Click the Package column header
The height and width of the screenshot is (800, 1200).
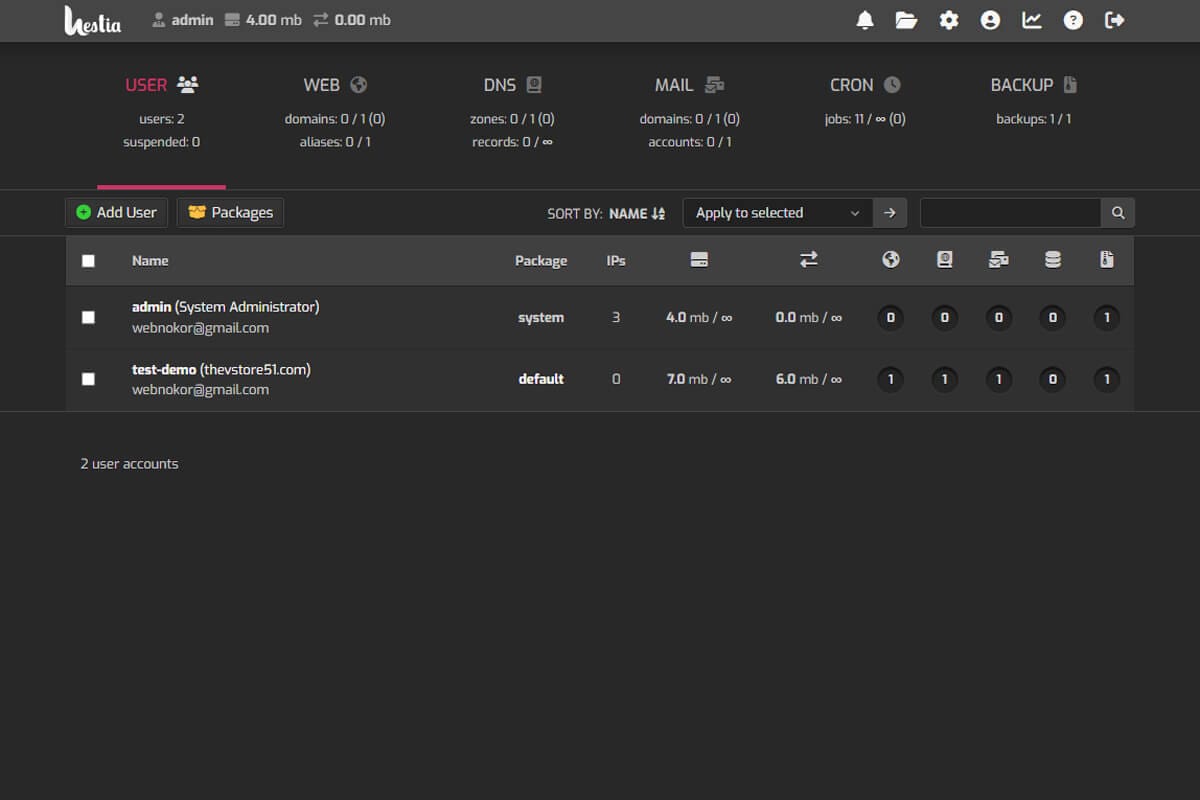pyautogui.click(x=541, y=261)
